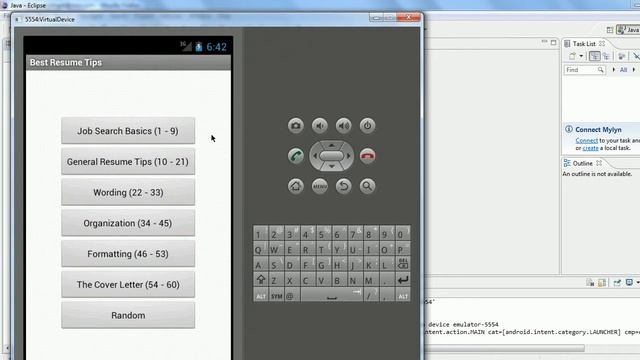Click the focus on workweek icon in Task List
Screen dimensions: 640x360
[621, 56]
